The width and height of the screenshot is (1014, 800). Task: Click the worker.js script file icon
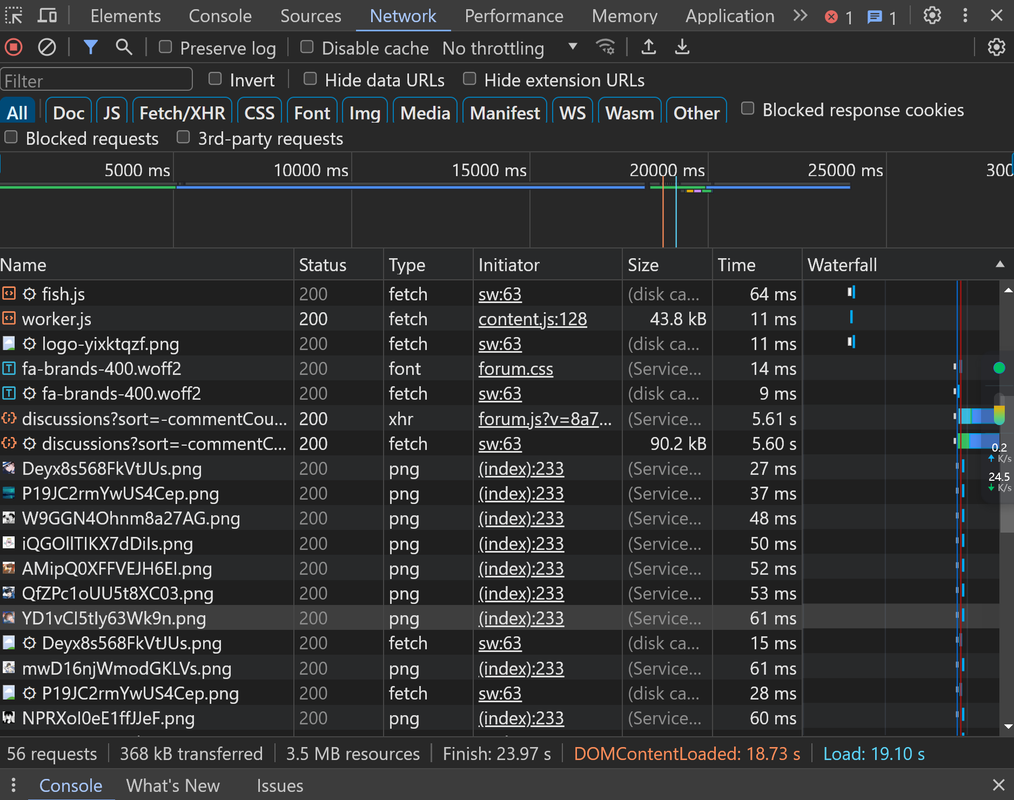pyautogui.click(x=8, y=319)
